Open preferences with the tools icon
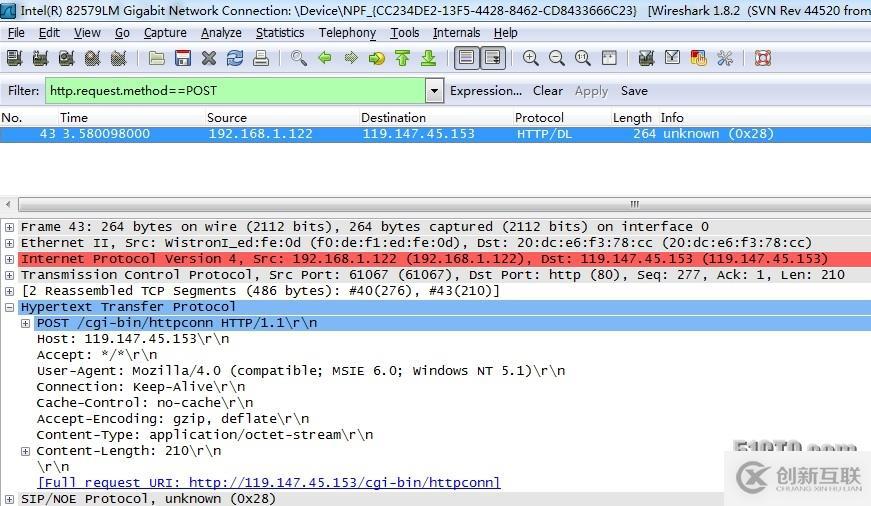This screenshot has height=506, width=871. (x=725, y=58)
